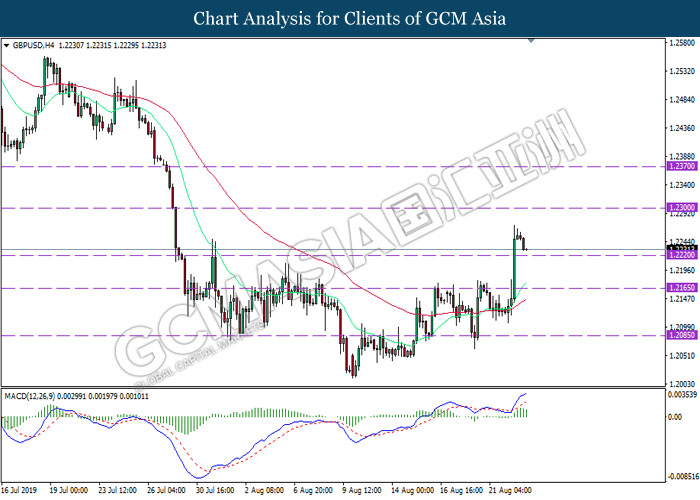Click the '16 Jul 2019' date label

click(19, 490)
